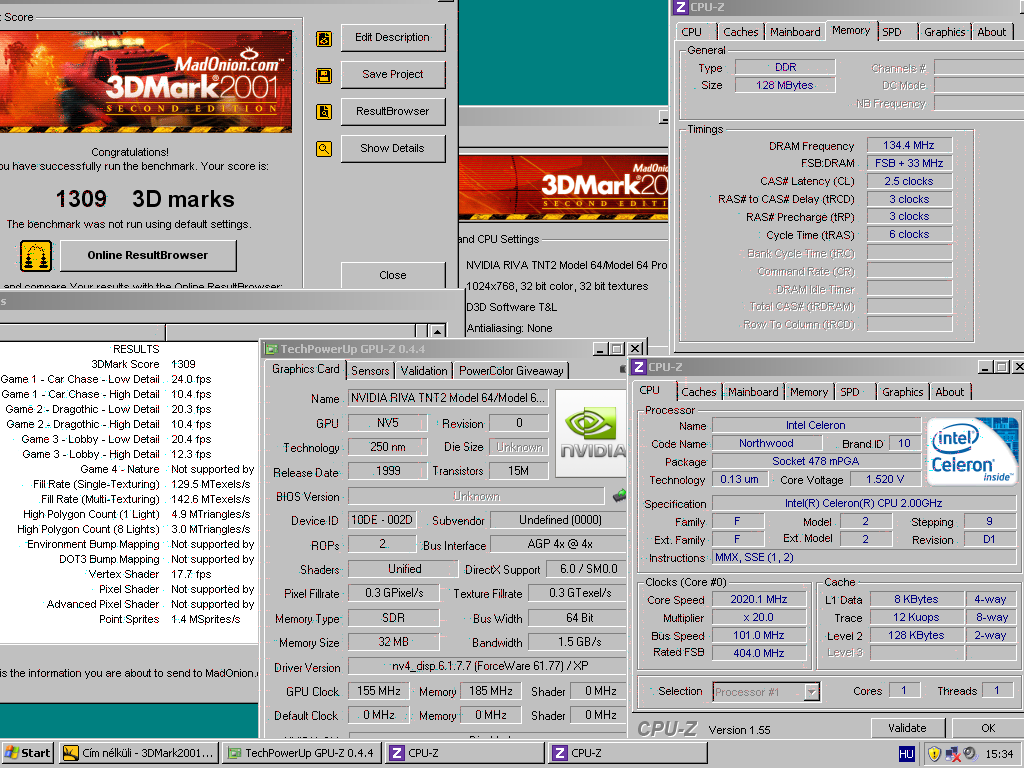This screenshot has height=768, width=1024.
Task: Switch to TechPowerUp GPU-Z taskbar item
Action: click(x=301, y=753)
